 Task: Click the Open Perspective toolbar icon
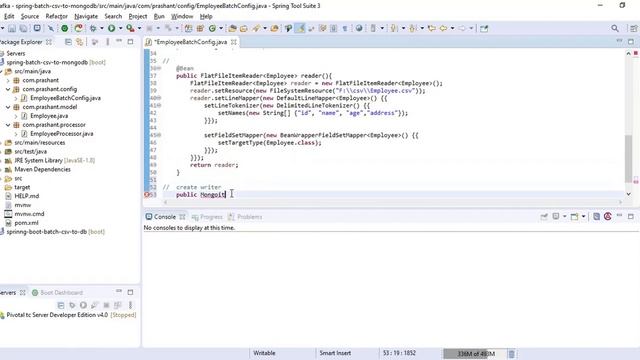[633, 29]
